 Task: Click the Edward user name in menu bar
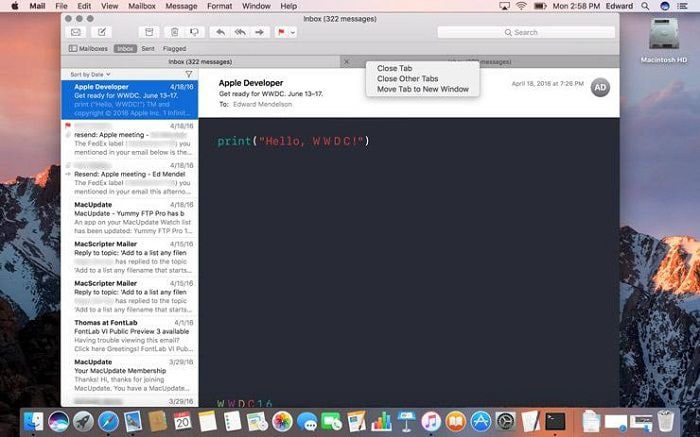tap(619, 6)
